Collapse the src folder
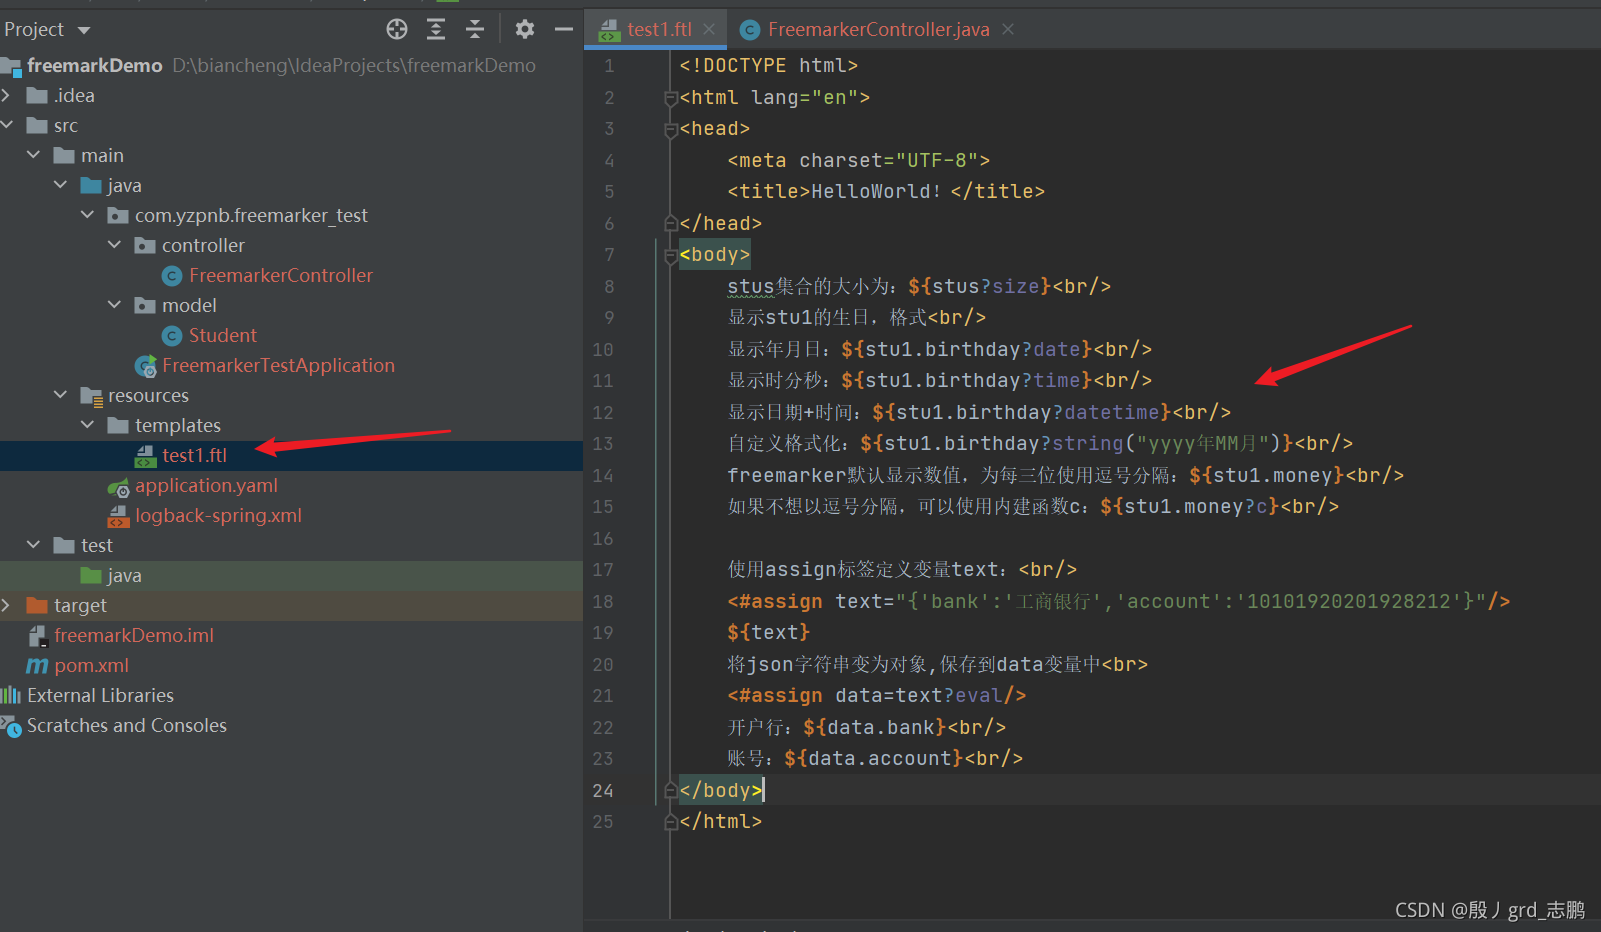Screen dimensions: 1601x932 click(x=7, y=125)
